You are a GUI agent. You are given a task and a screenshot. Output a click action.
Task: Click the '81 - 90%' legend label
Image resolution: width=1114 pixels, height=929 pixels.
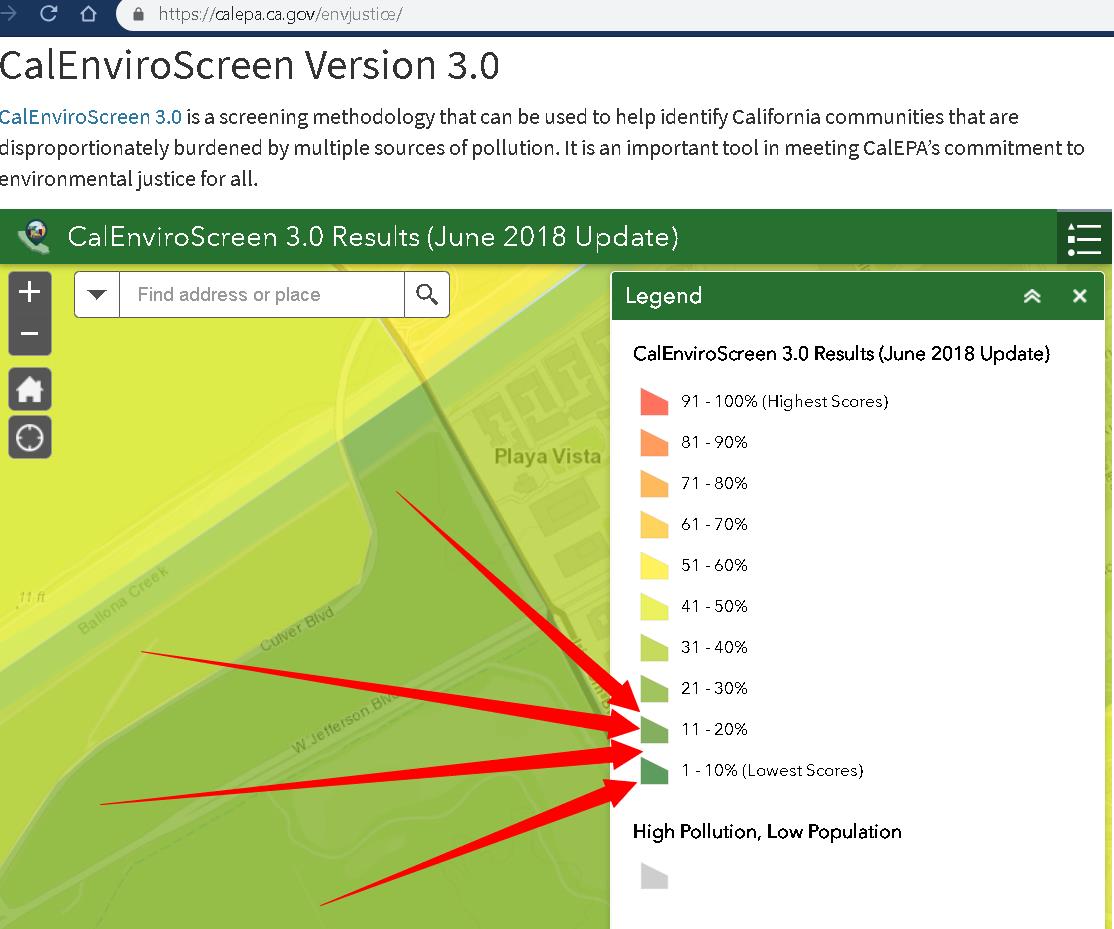pos(714,442)
